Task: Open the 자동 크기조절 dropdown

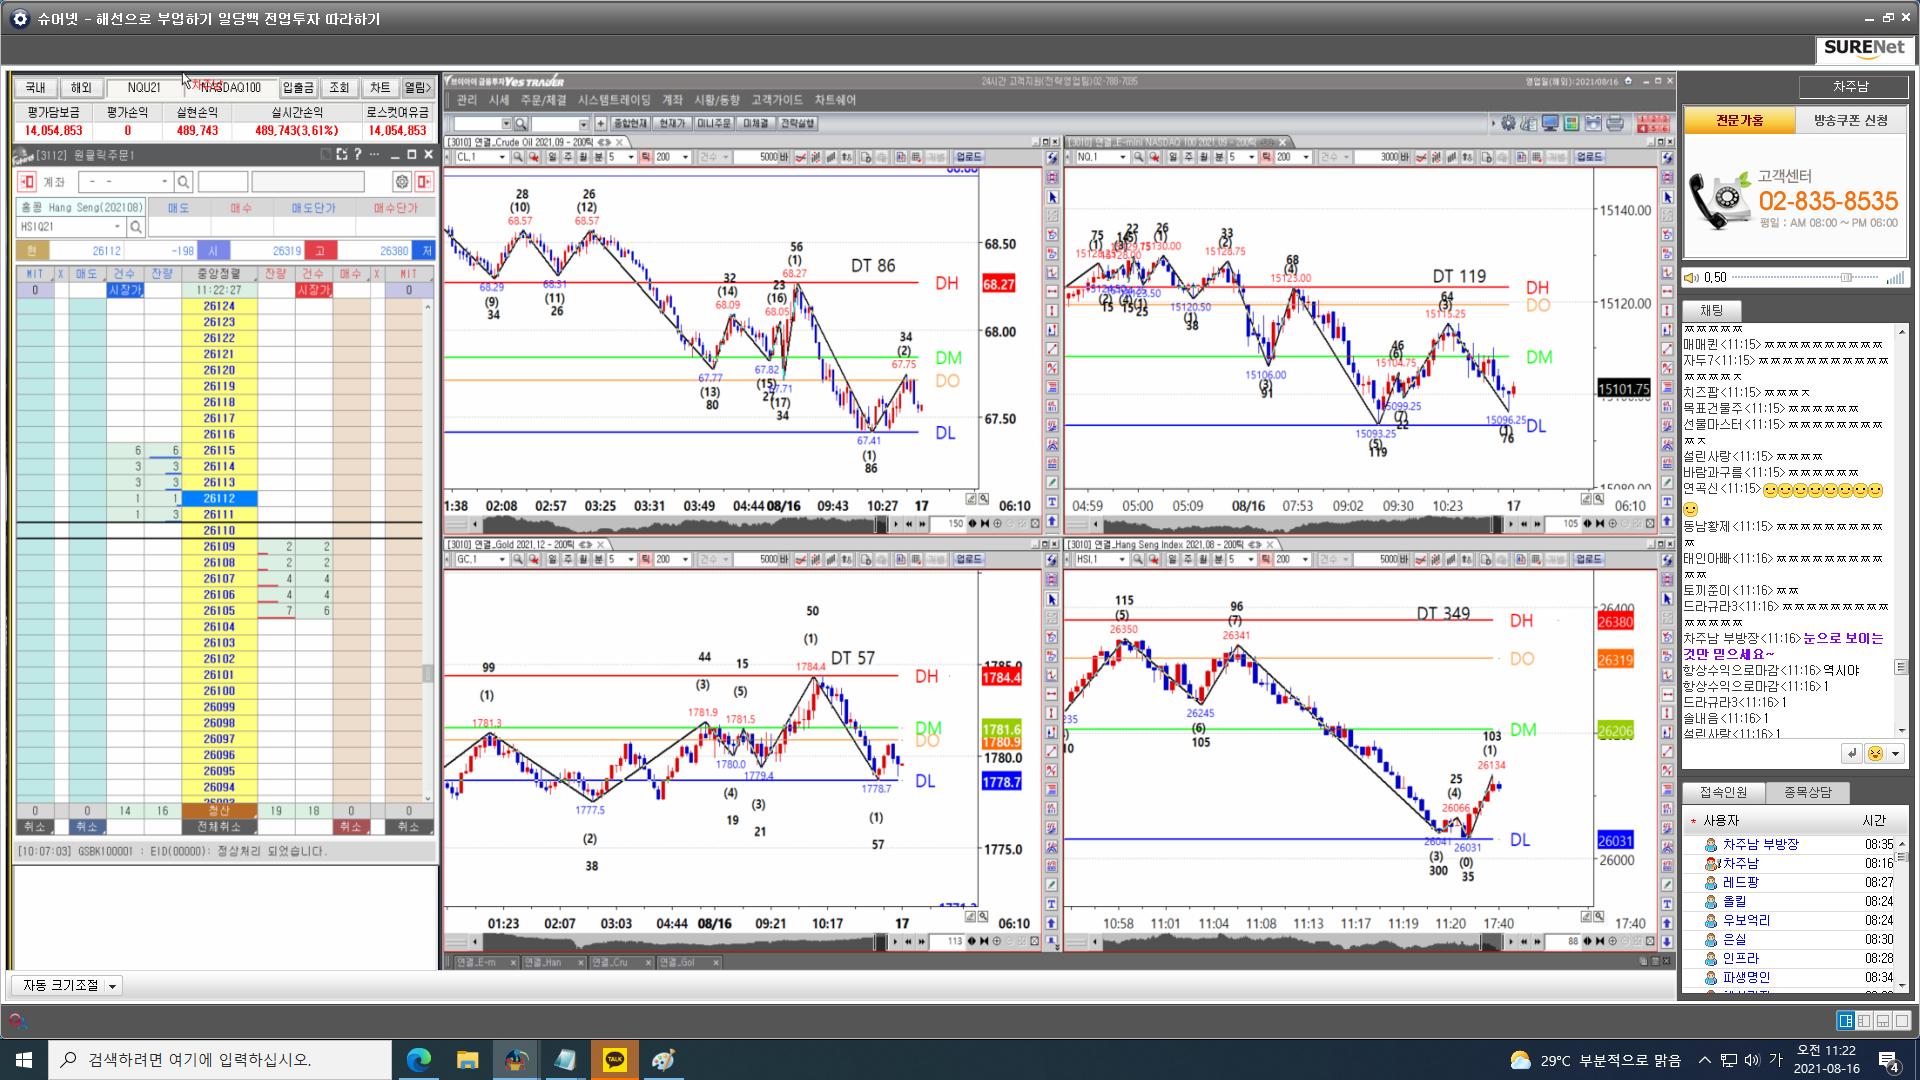Action: coord(112,986)
